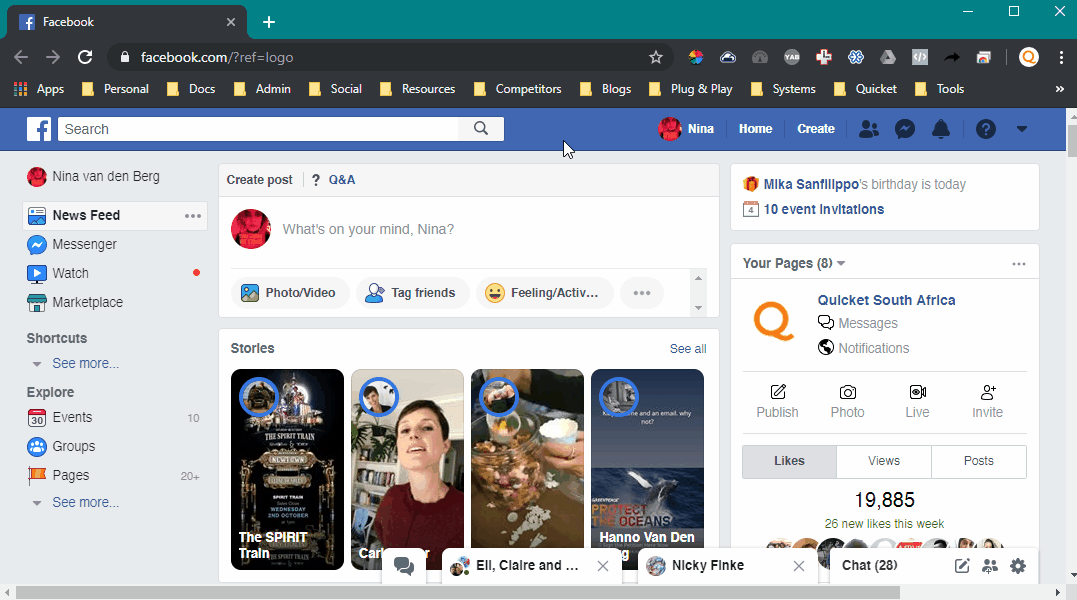Open Chrome menu three dots
This screenshot has width=1077, height=600.
point(1061,58)
